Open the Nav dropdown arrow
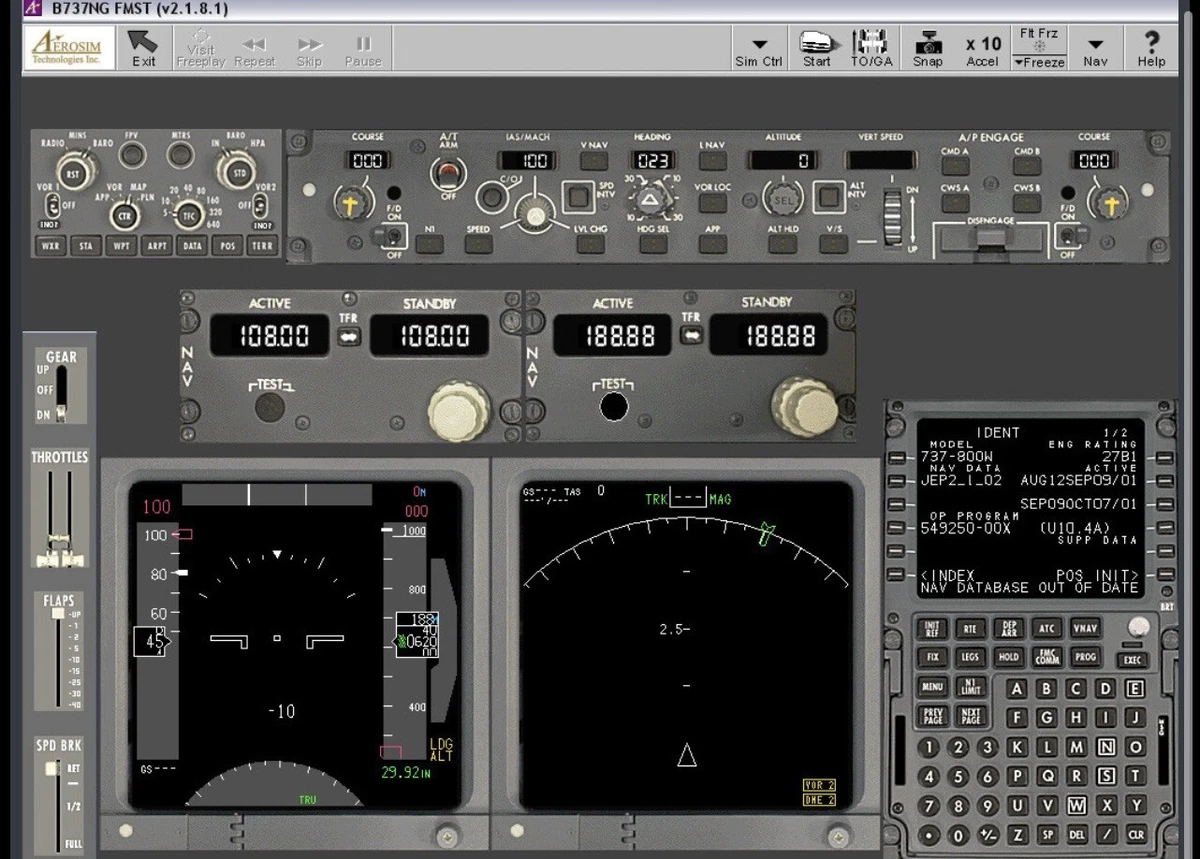The width and height of the screenshot is (1200, 859). [x=1096, y=45]
